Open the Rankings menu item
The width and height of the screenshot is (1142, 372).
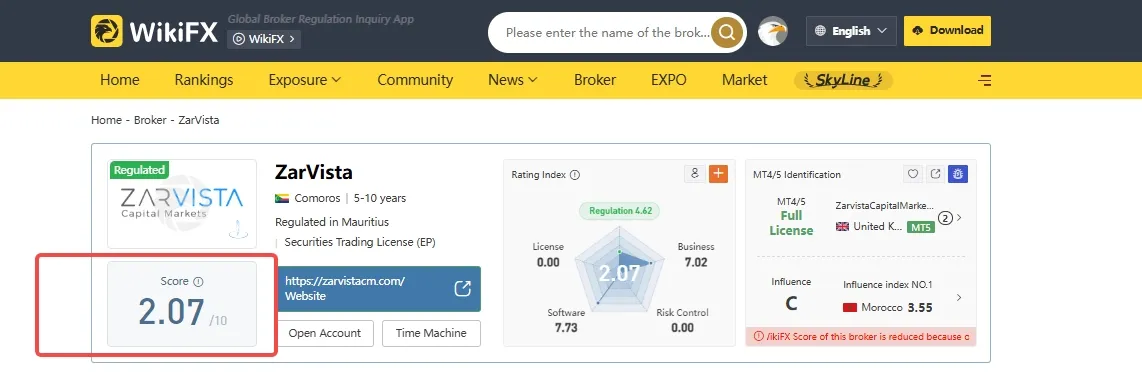point(204,80)
